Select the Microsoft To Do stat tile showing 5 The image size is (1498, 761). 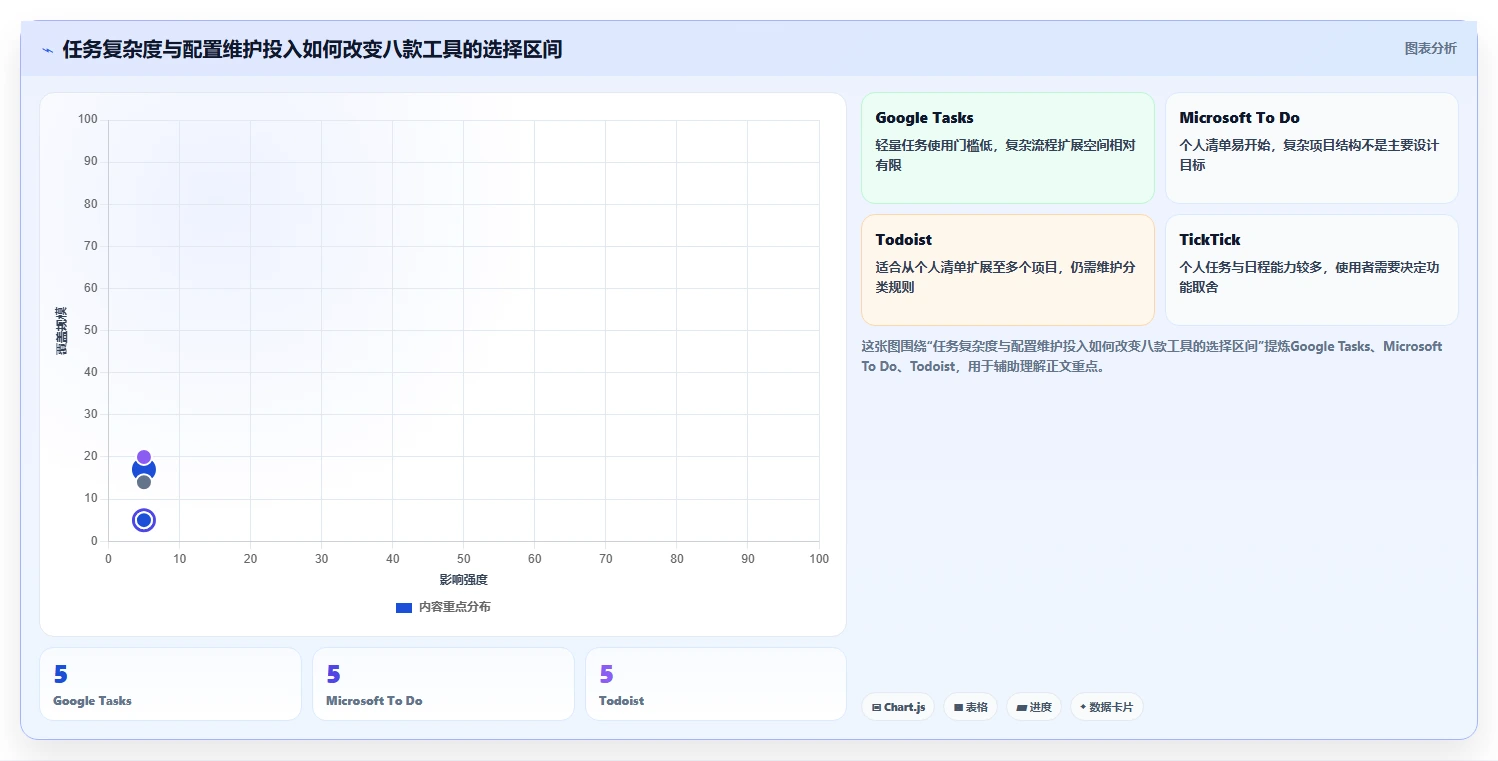[x=443, y=684]
